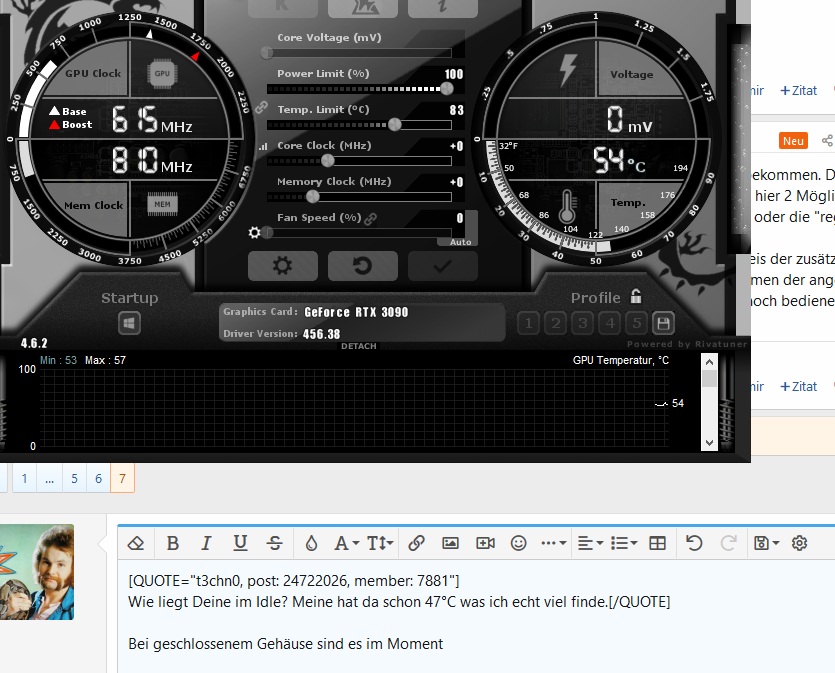
Task: Open text alignment dropdown
Action: coord(590,543)
